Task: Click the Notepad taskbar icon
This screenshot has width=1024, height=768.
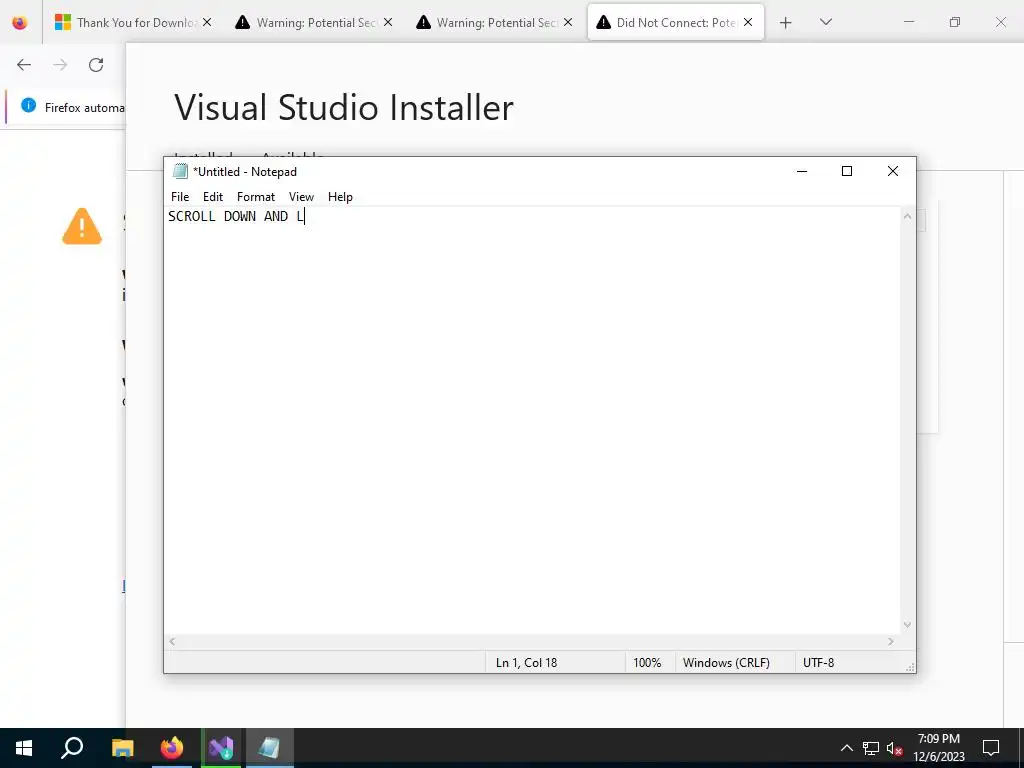Action: click(x=270, y=748)
